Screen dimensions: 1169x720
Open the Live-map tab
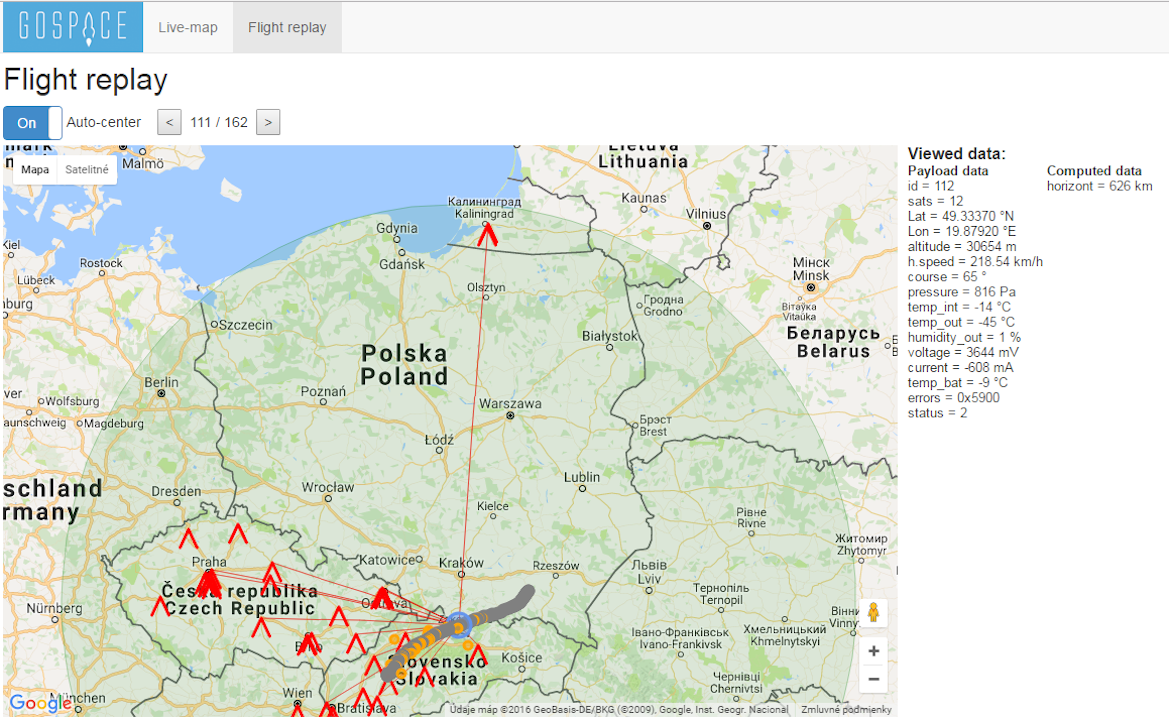point(188,27)
